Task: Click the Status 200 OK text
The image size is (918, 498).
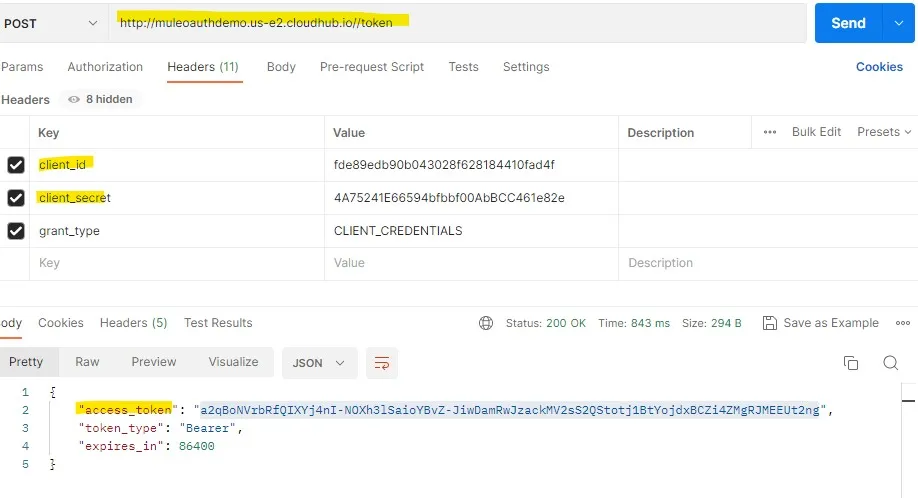Action: (546, 323)
